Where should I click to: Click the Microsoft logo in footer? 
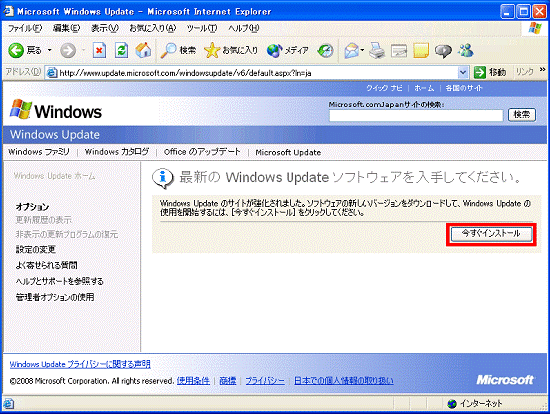505,380
